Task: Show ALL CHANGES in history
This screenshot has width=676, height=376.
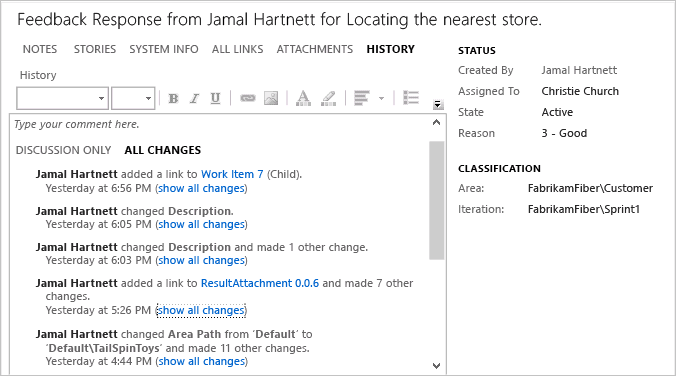Action: (x=163, y=150)
